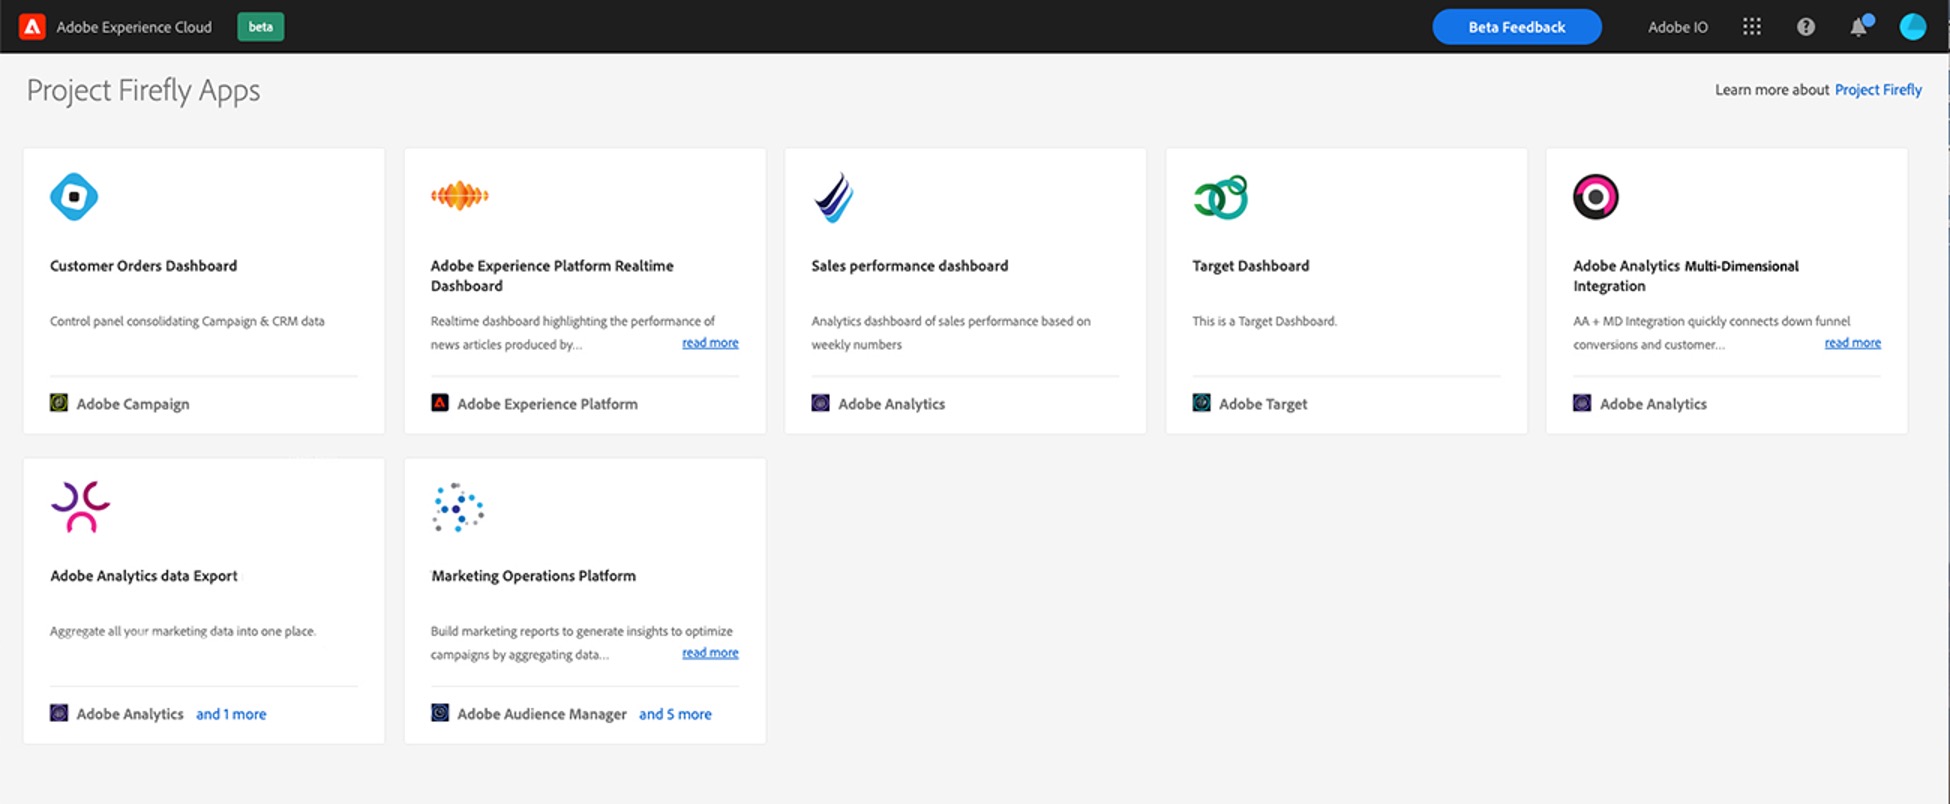The image size is (1950, 804).
Task: Click the Adobe Campaign product label
Action: click(x=133, y=404)
